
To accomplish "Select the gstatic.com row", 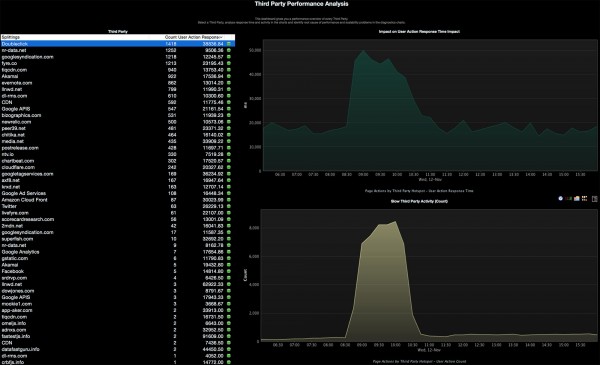I will (x=117, y=259).
